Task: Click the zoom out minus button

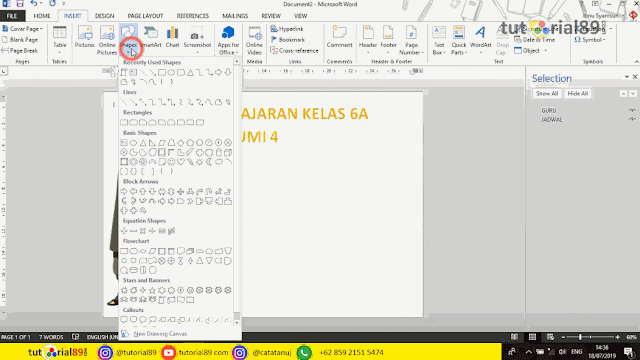Action: pyautogui.click(x=563, y=337)
